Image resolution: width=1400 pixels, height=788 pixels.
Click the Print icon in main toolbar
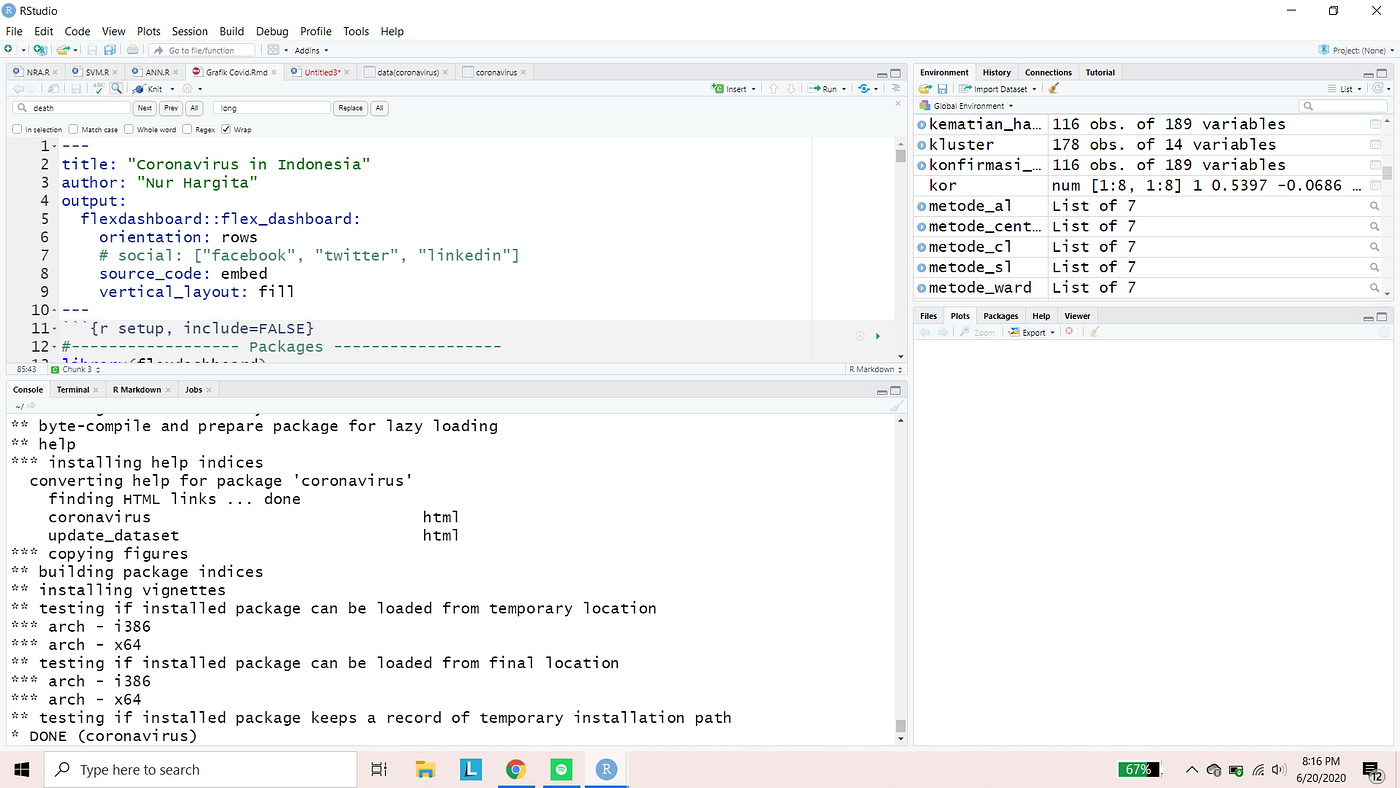[x=133, y=50]
